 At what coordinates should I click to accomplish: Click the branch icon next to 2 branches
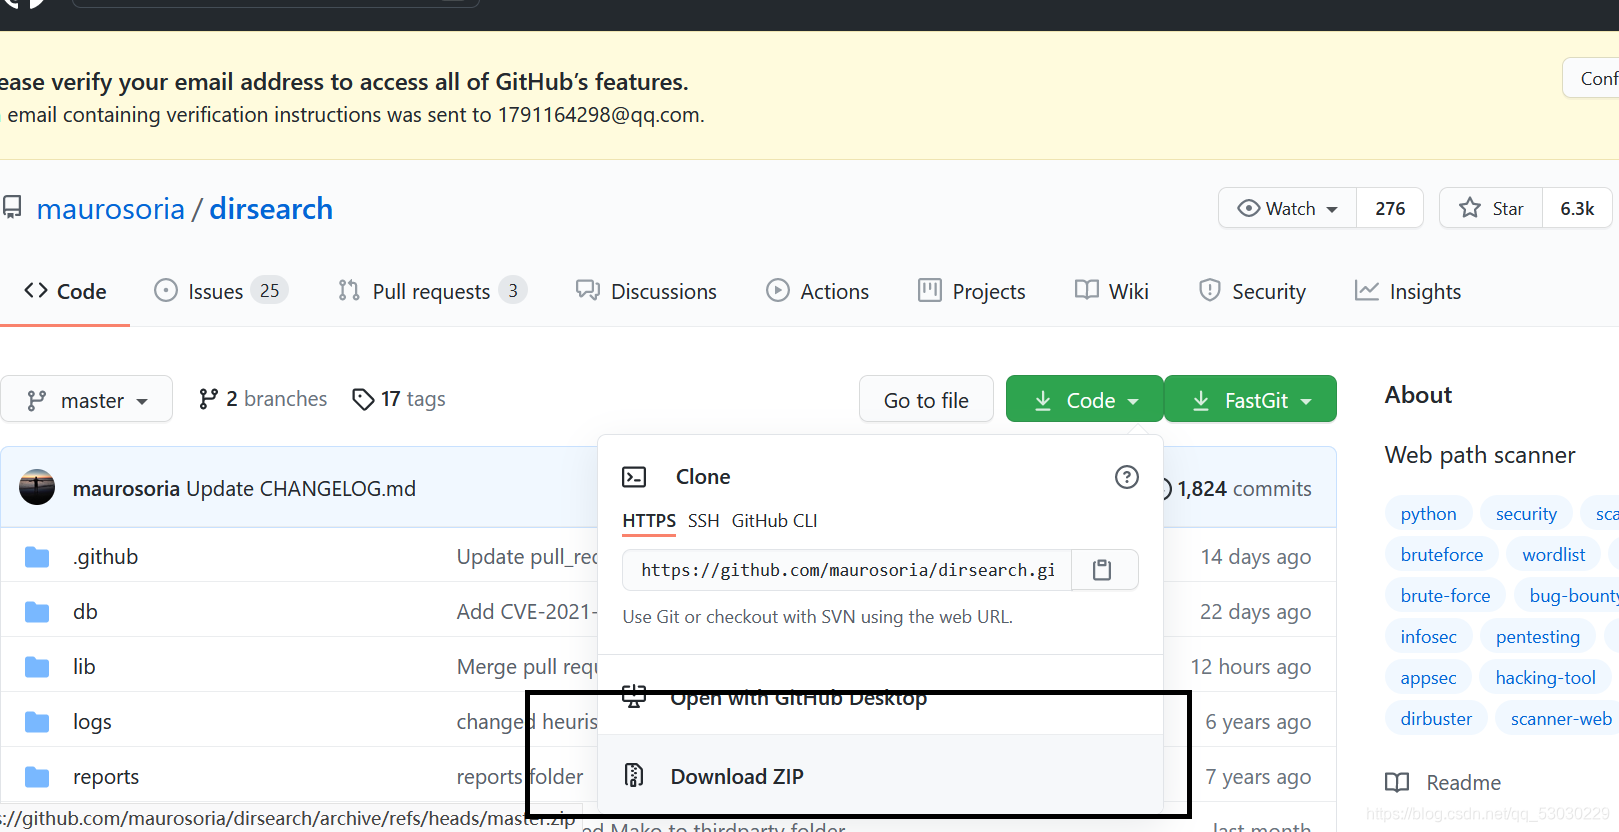click(208, 399)
